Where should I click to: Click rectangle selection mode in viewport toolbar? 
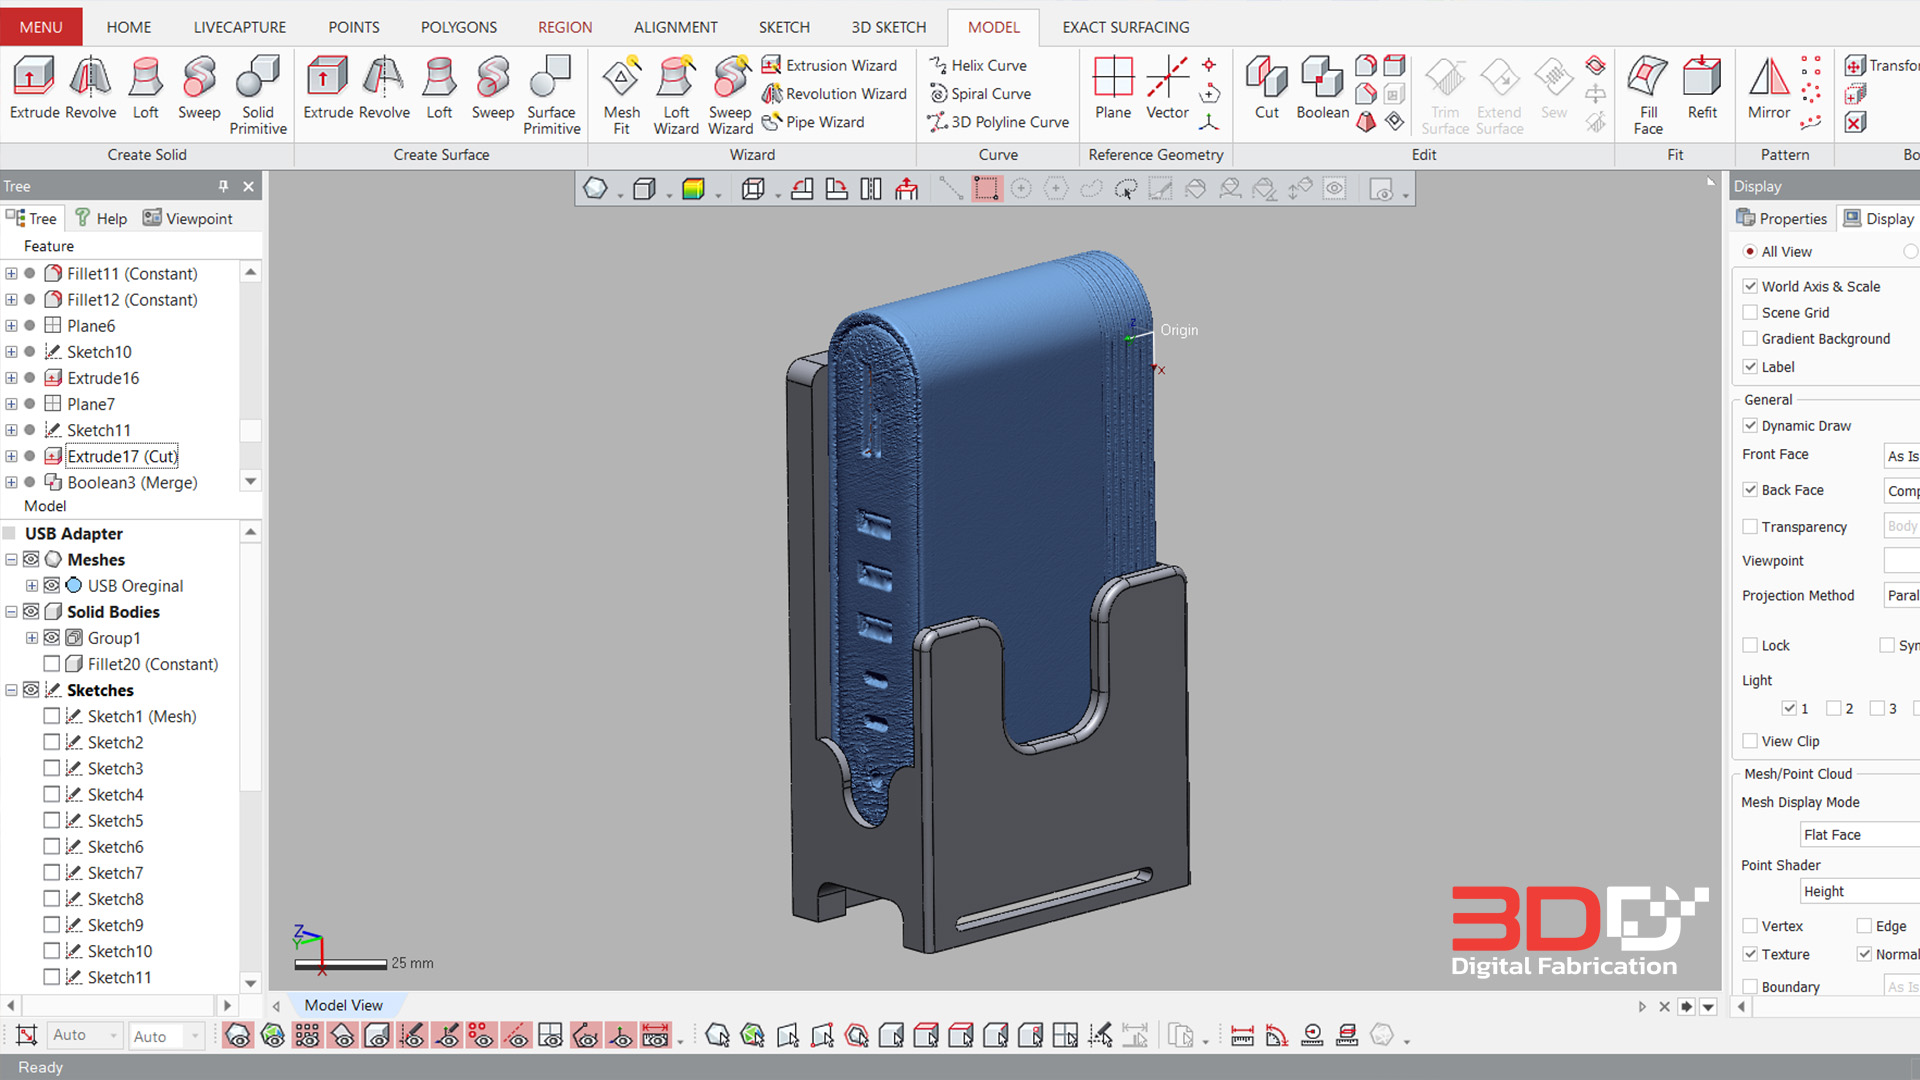[x=986, y=189]
